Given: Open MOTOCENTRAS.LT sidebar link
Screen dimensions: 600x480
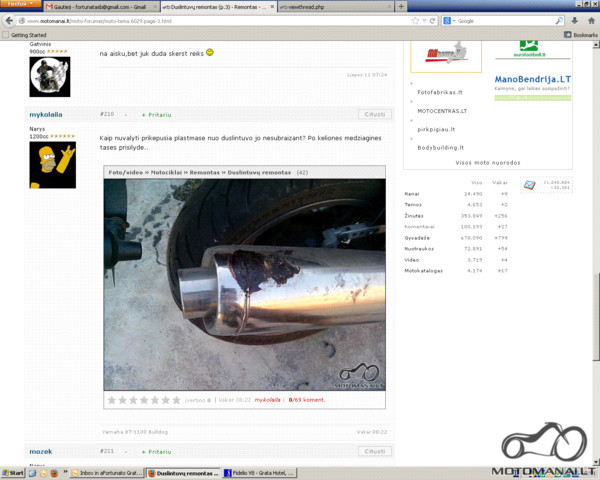Looking at the screenshot, I should [442, 111].
